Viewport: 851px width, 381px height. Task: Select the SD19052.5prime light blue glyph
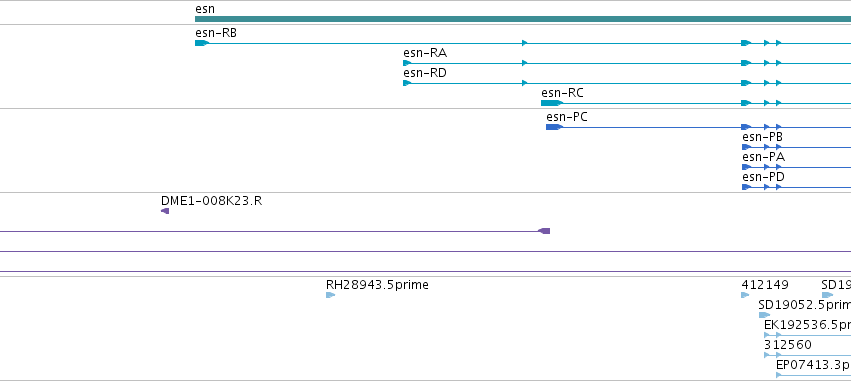click(x=764, y=315)
